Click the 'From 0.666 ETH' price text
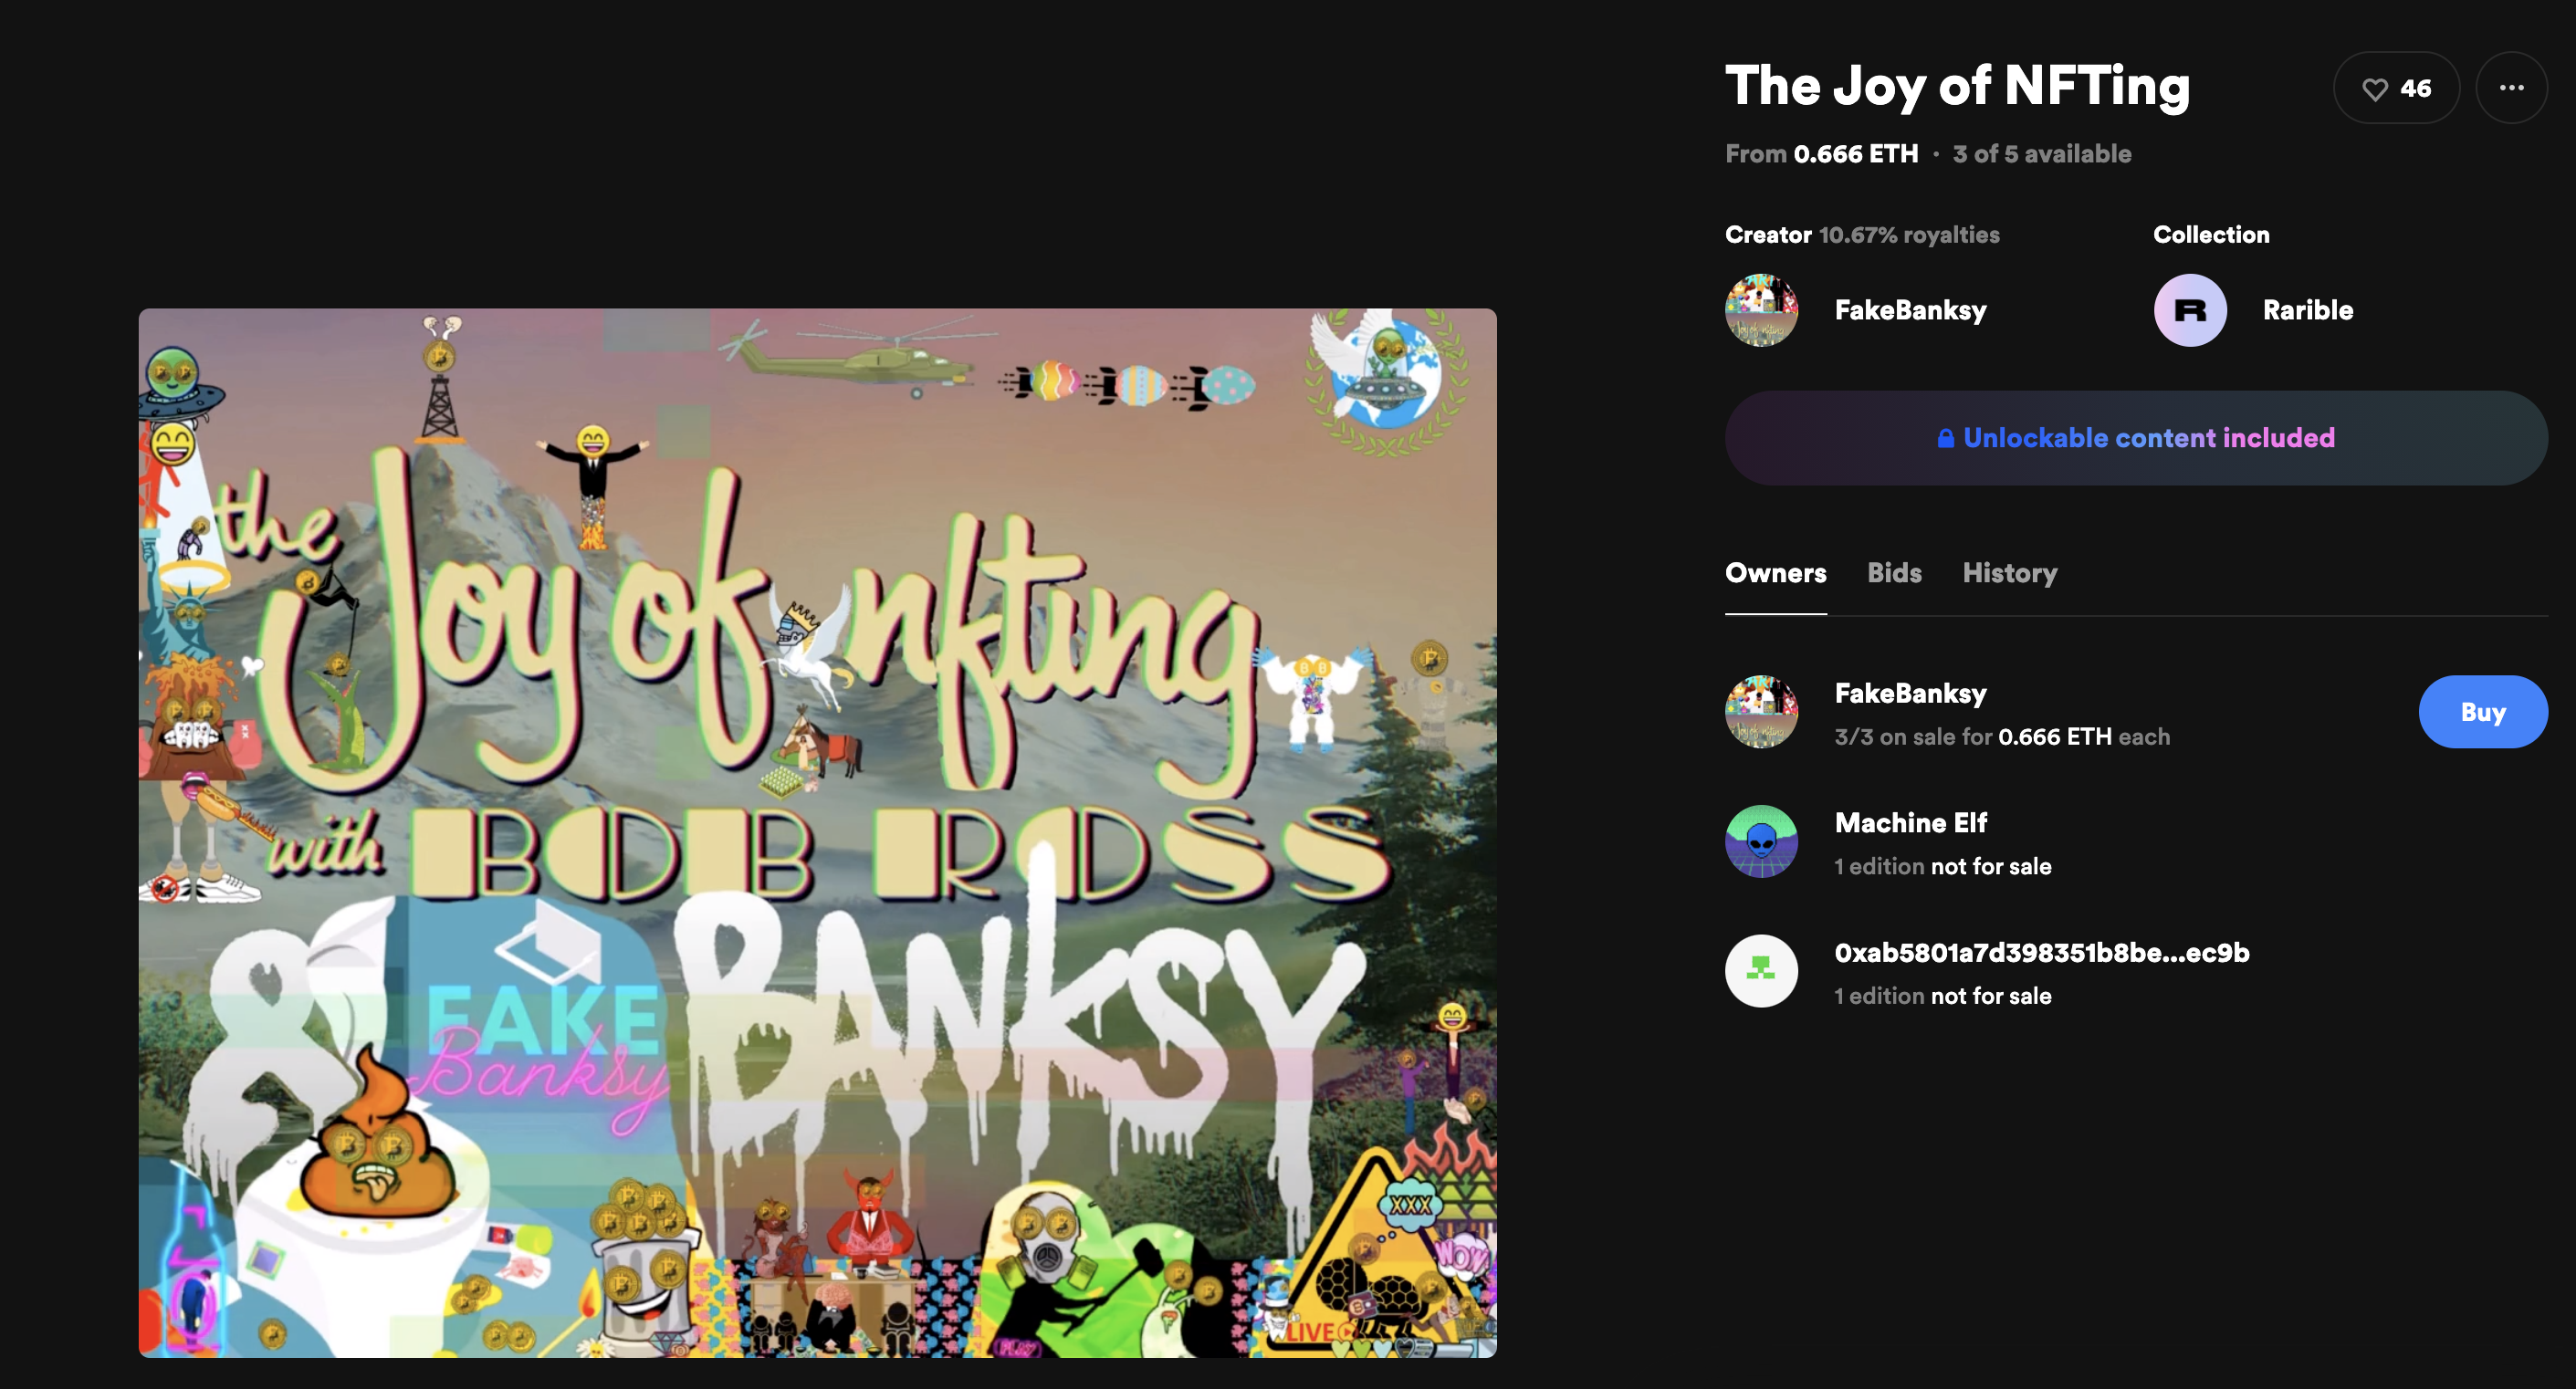The image size is (2576, 1389). (x=1821, y=154)
